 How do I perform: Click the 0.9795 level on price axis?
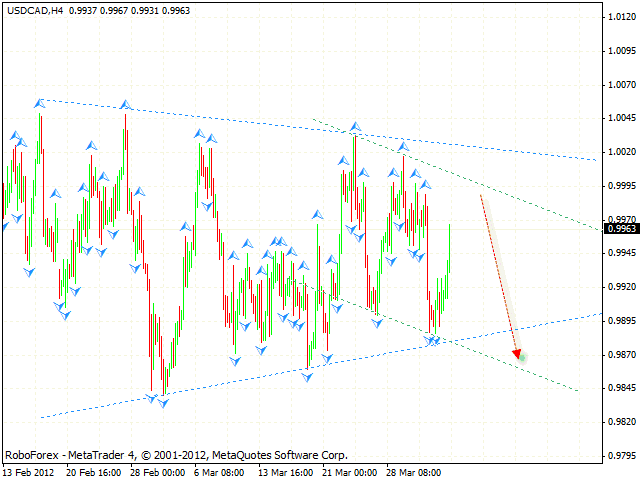[x=621, y=455]
